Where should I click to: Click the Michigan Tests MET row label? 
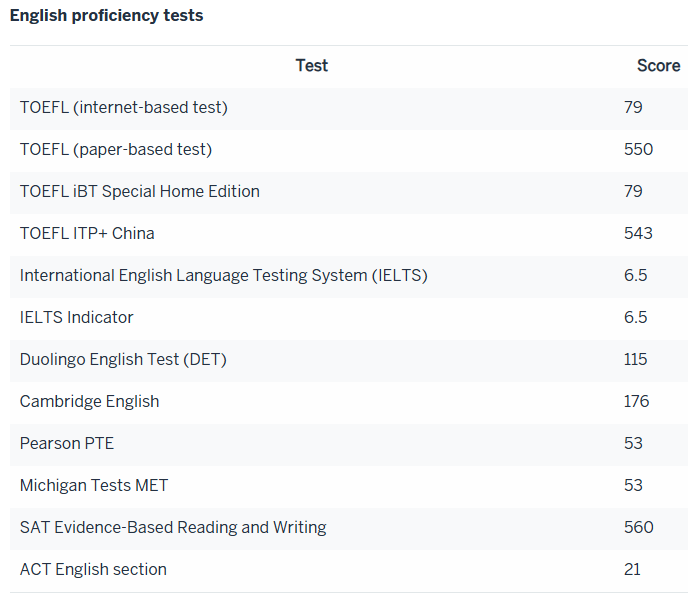[94, 485]
